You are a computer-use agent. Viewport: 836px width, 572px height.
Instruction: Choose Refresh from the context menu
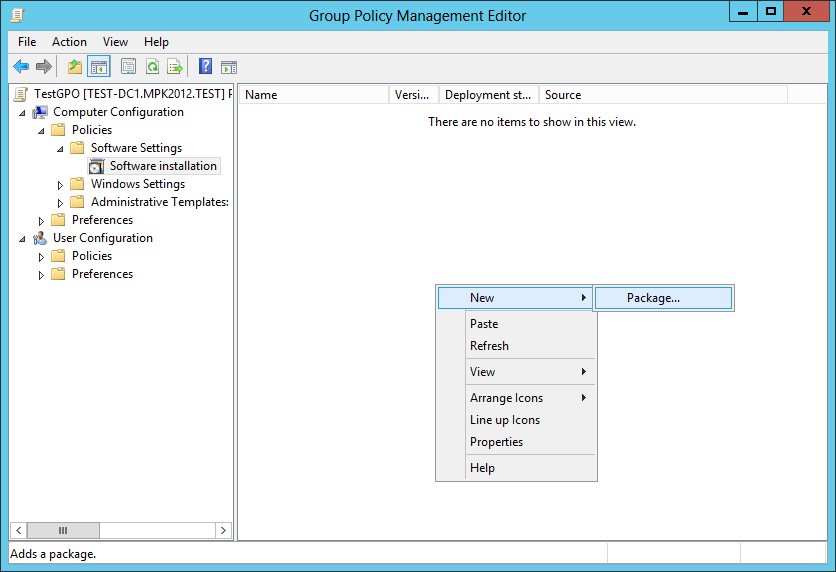tap(516, 346)
